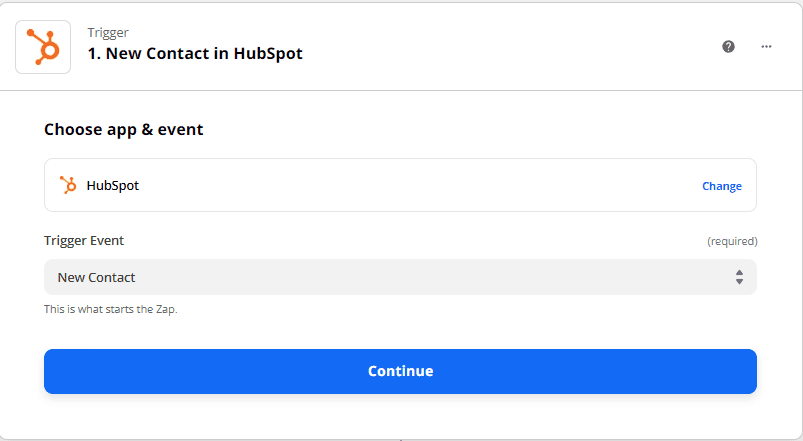Select the "New Contact" text in the event field
803x441 pixels.
click(97, 277)
